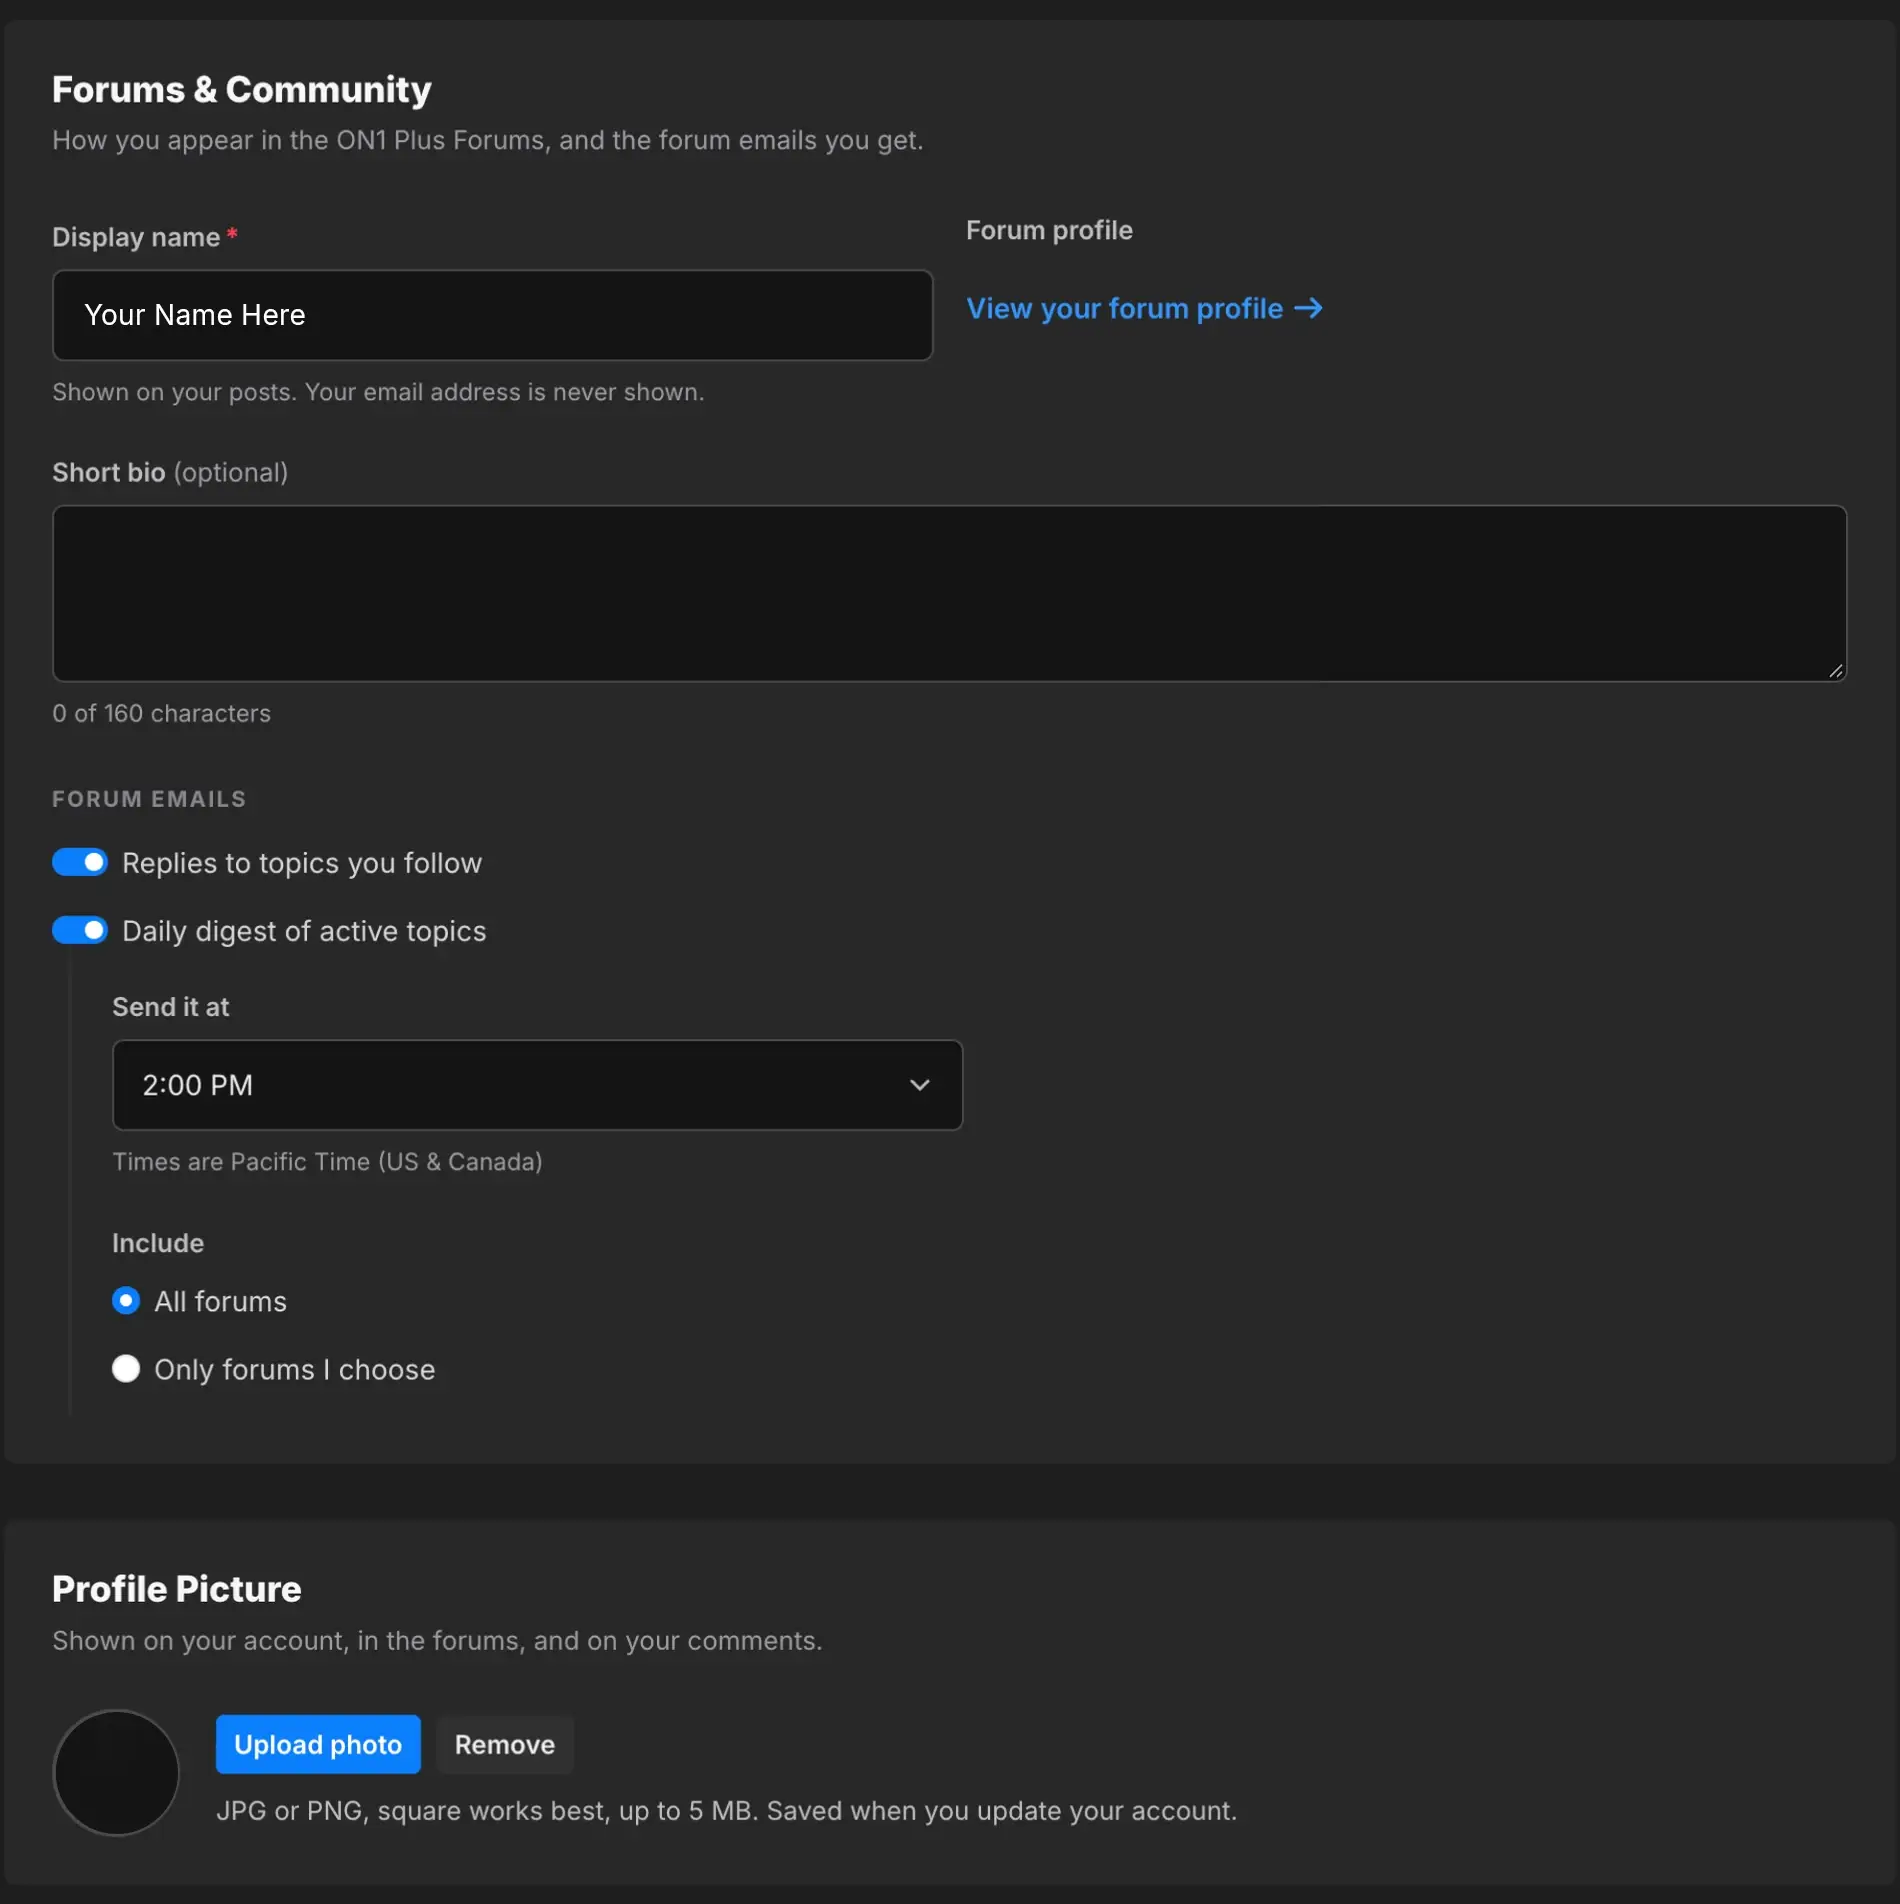Choose the Only forums I choose radio option

click(x=126, y=1369)
